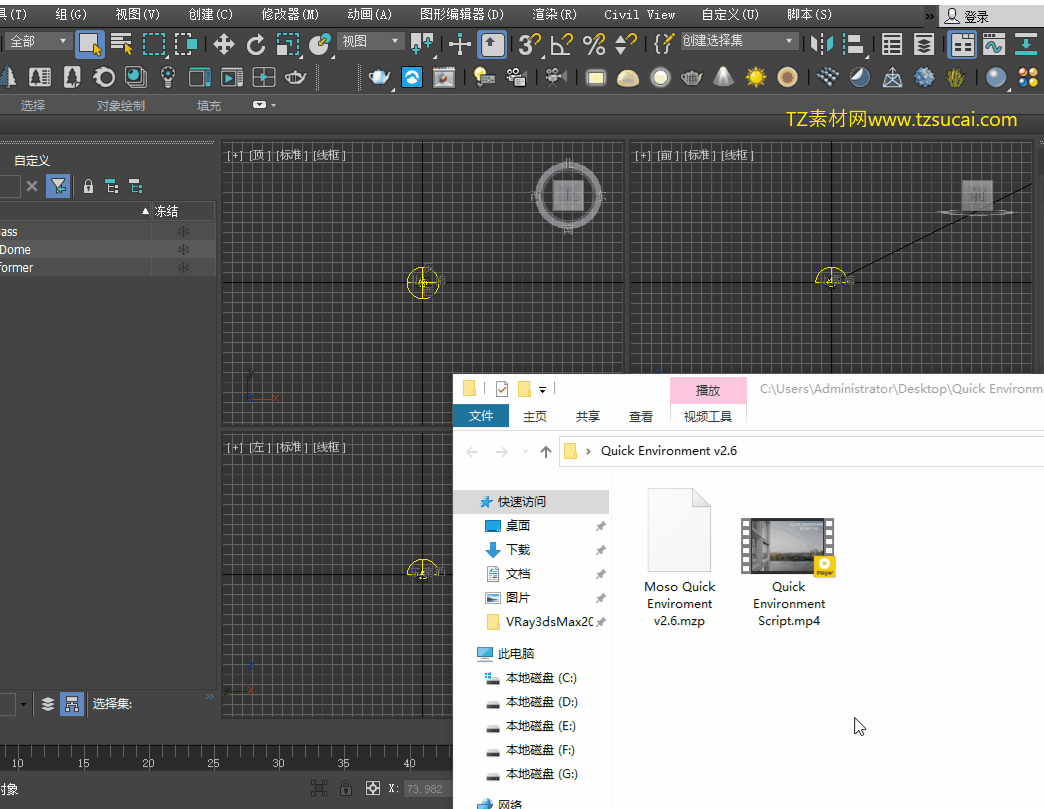
Task: Activate the Select Object tool
Action: tap(89, 44)
